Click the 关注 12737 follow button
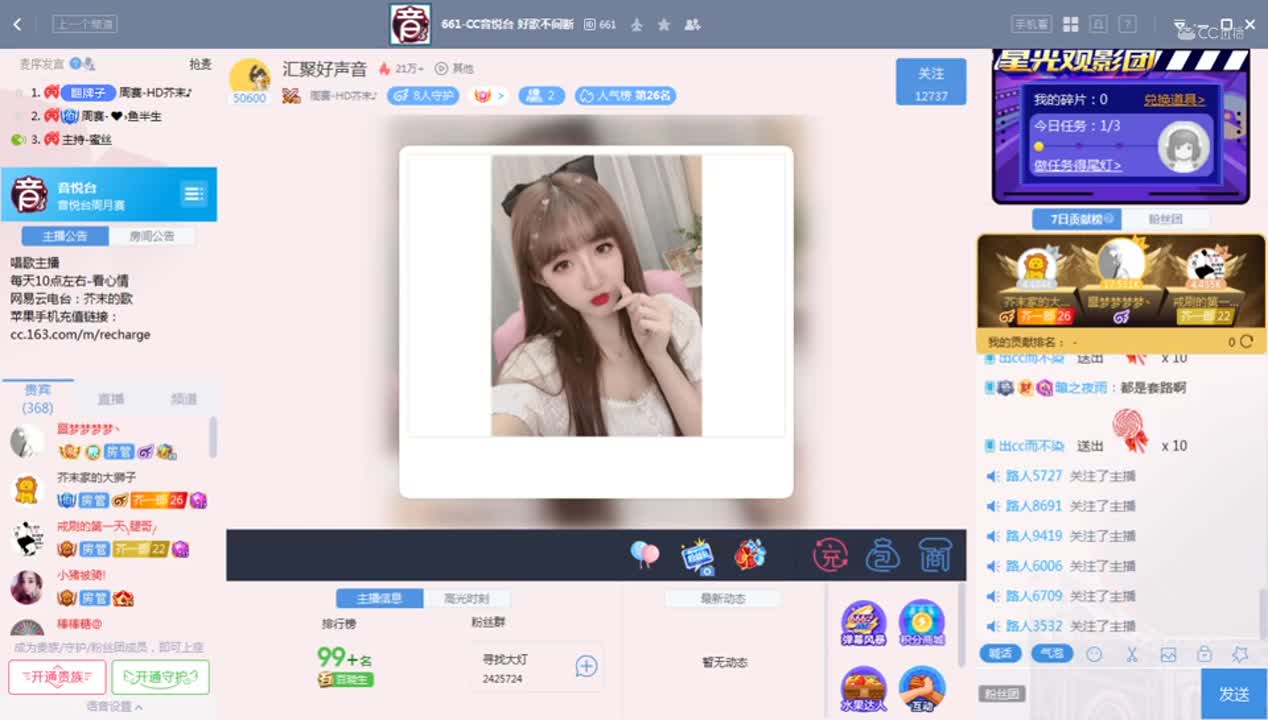This screenshot has height=720, width=1268. click(931, 81)
